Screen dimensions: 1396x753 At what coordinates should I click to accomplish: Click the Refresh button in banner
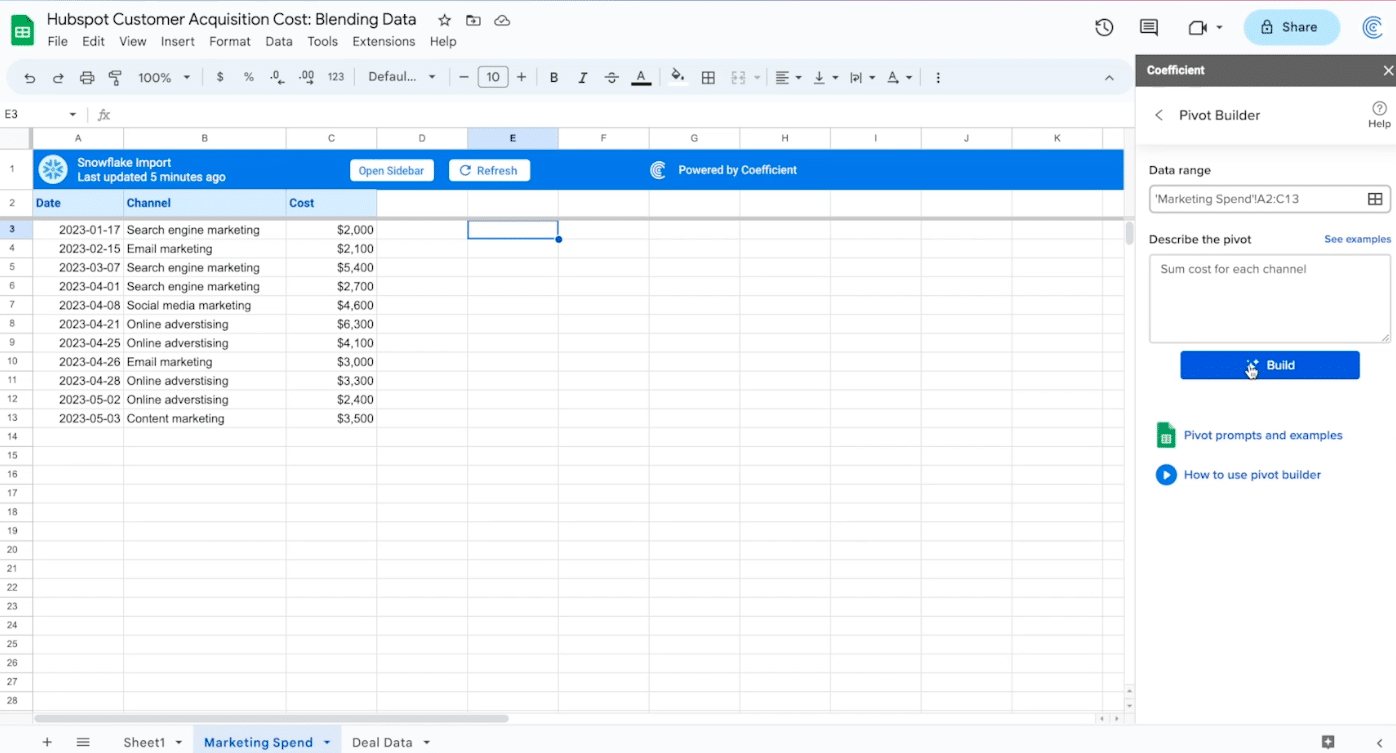coord(489,171)
